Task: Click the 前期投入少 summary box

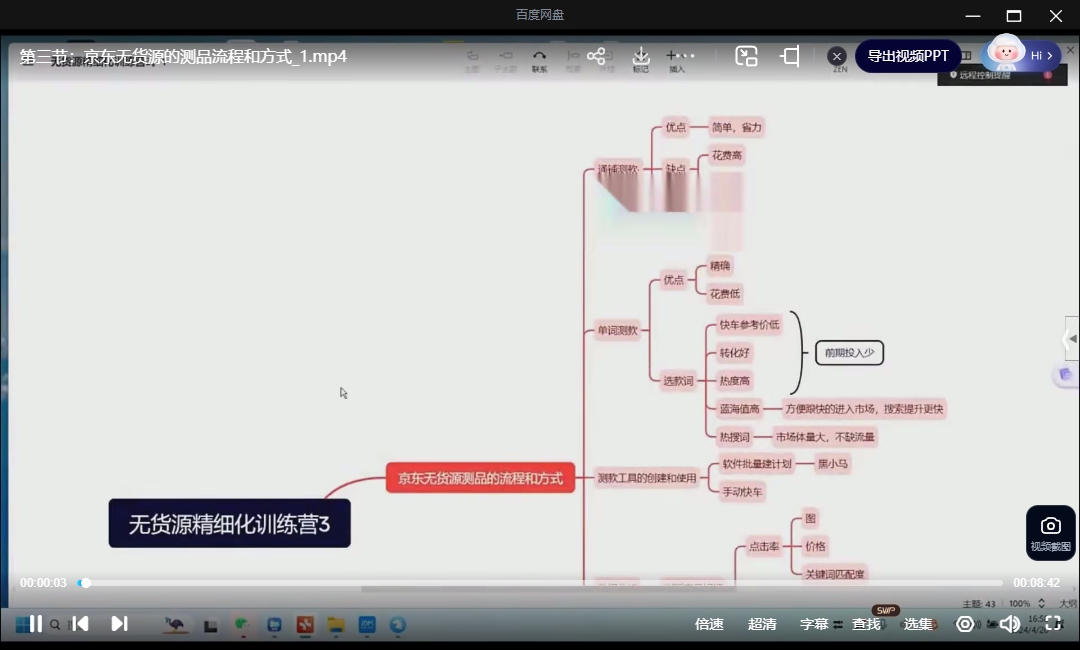Action: click(x=849, y=353)
